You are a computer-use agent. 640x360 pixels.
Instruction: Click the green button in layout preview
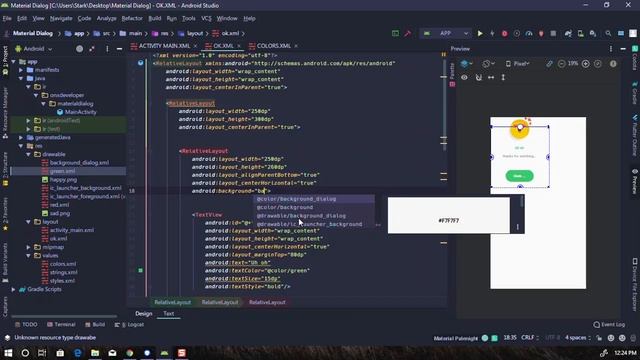coord(519,176)
